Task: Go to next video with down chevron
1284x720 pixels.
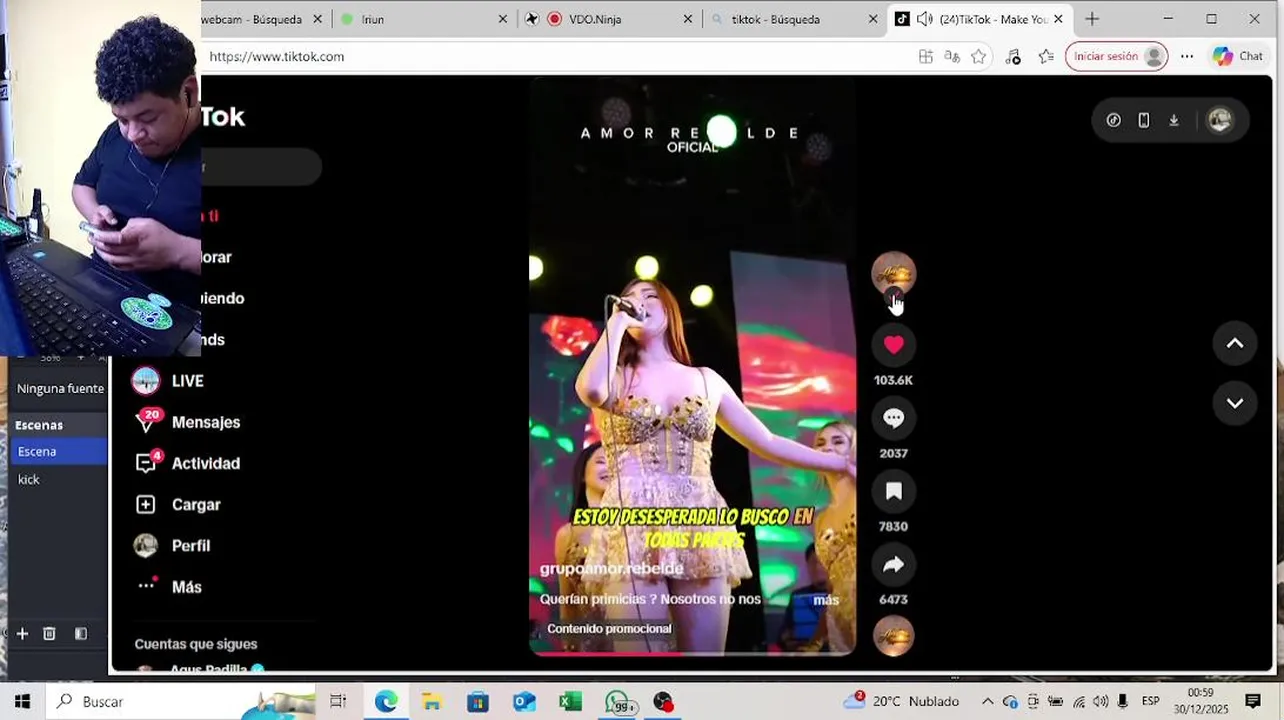Action: pyautogui.click(x=1235, y=403)
